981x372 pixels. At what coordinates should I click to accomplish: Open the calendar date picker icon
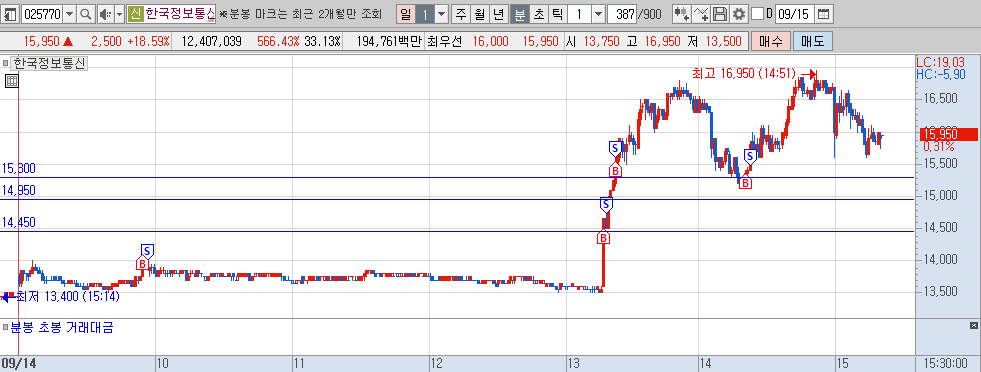(x=824, y=14)
